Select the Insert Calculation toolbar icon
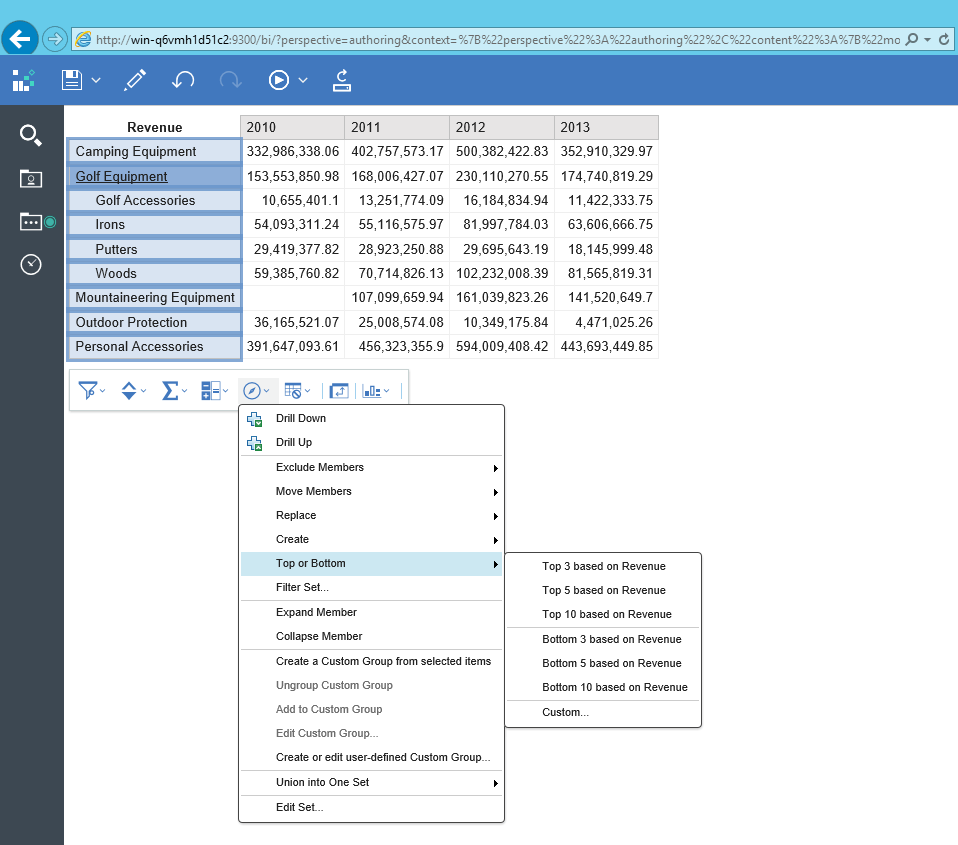958x845 pixels. [212, 390]
